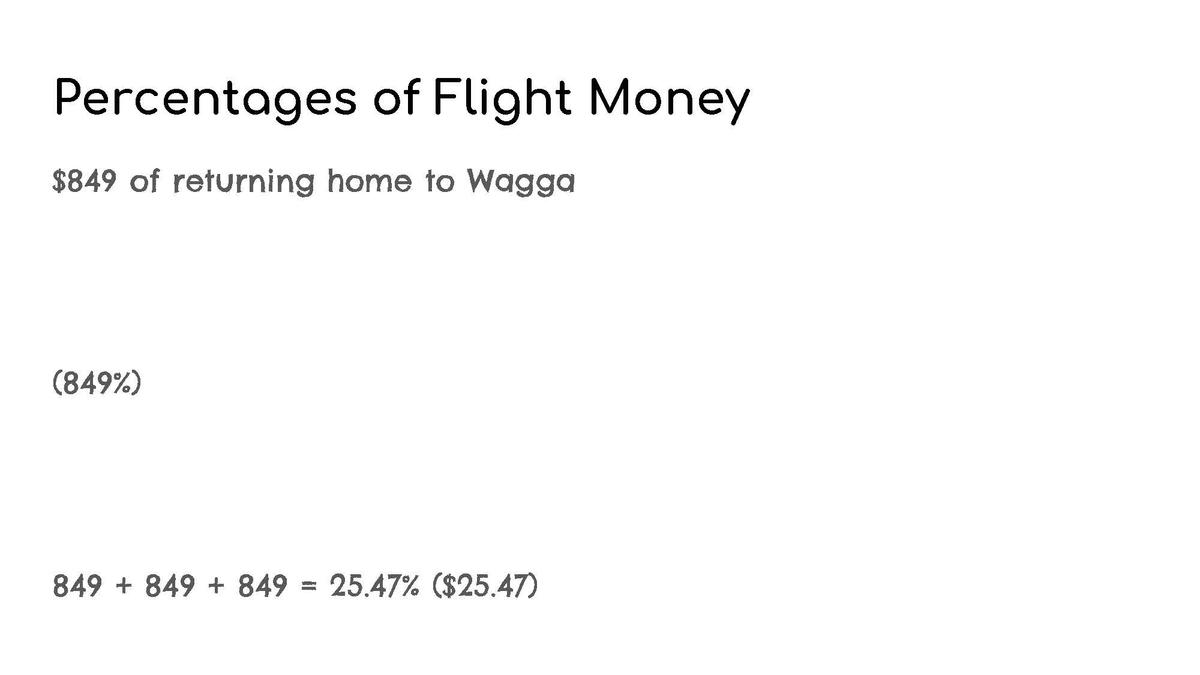Click the second 849 in the sum
This screenshot has height=675, width=1200.
[x=170, y=585]
